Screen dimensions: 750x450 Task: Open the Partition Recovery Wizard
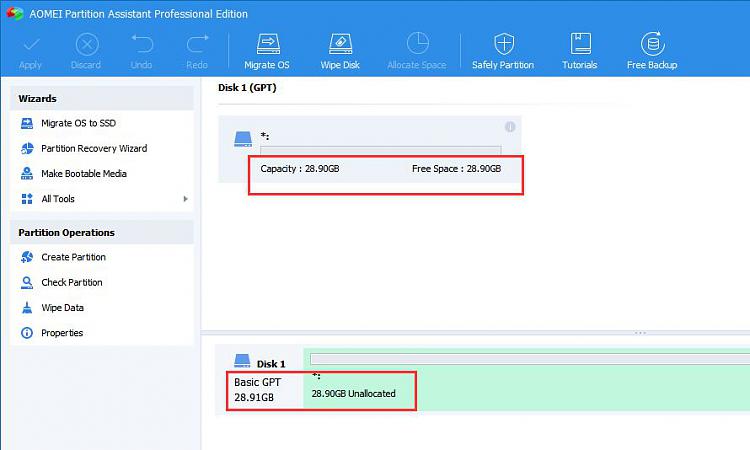102,149
